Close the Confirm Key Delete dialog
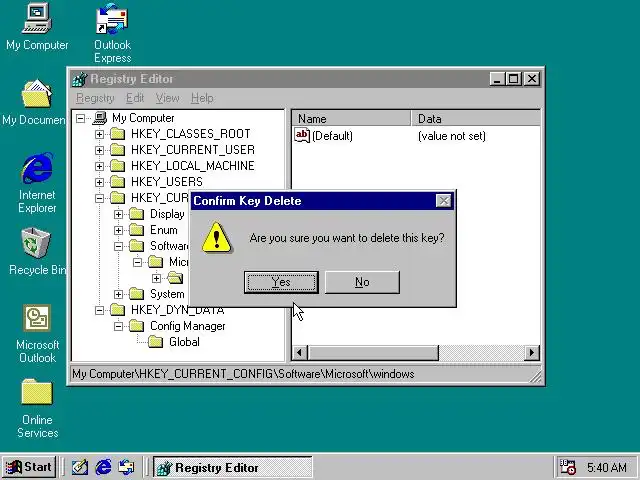640x480 pixels. coord(443,201)
